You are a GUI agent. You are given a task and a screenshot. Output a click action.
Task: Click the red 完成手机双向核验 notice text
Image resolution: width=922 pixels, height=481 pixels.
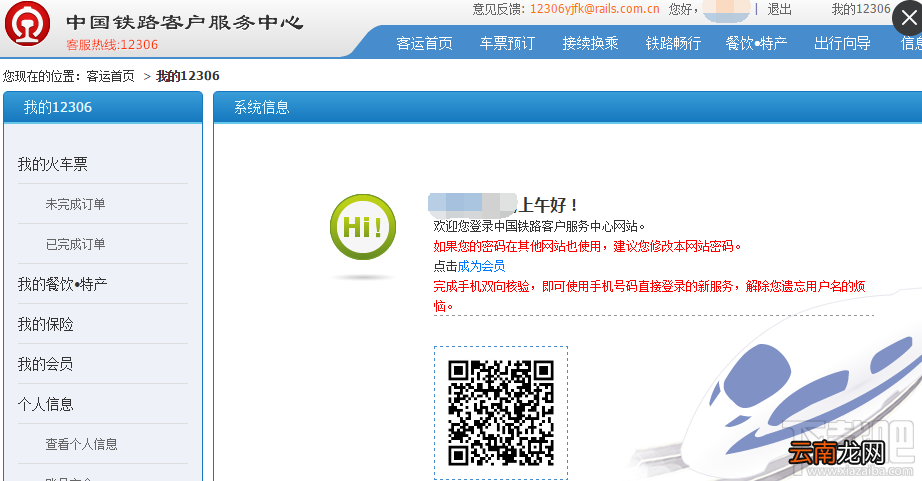click(650, 296)
